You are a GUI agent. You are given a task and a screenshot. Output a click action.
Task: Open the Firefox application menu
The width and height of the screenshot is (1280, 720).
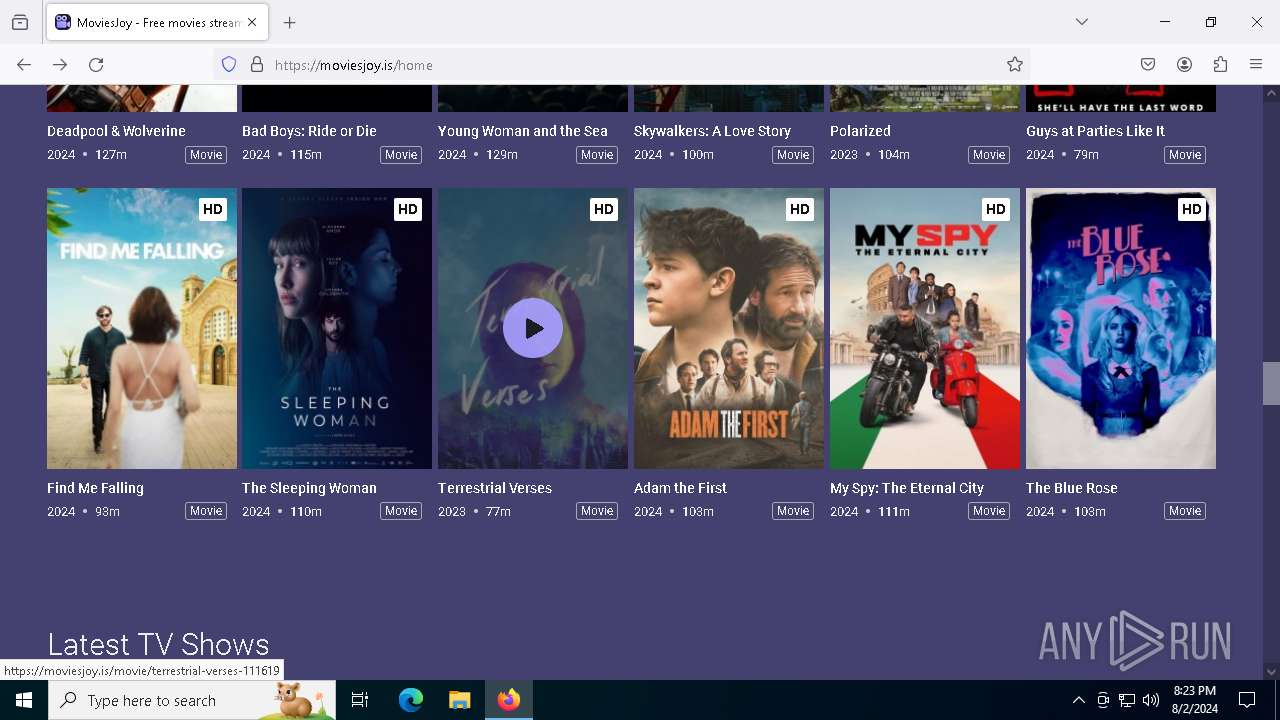pyautogui.click(x=1256, y=65)
